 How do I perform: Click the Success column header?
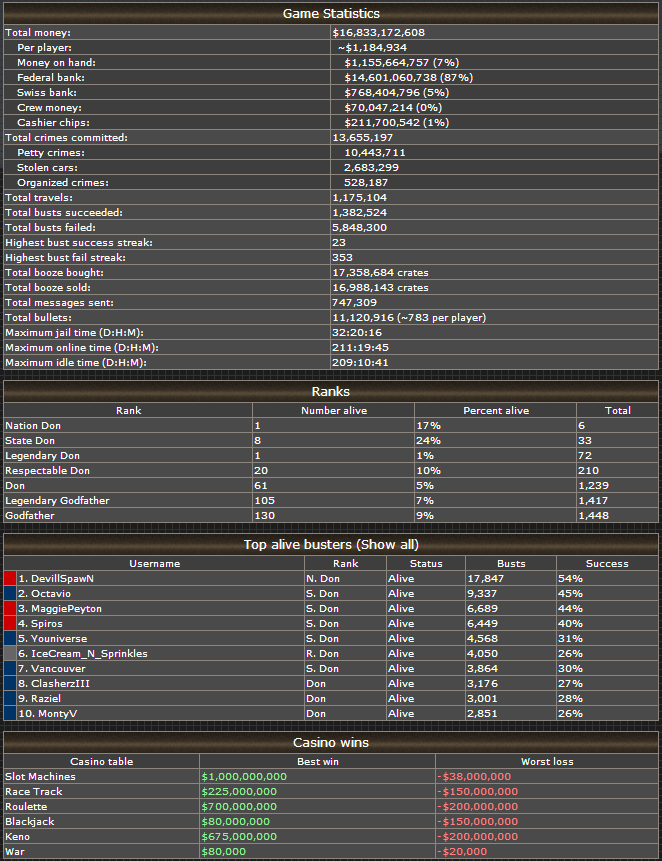click(607, 563)
